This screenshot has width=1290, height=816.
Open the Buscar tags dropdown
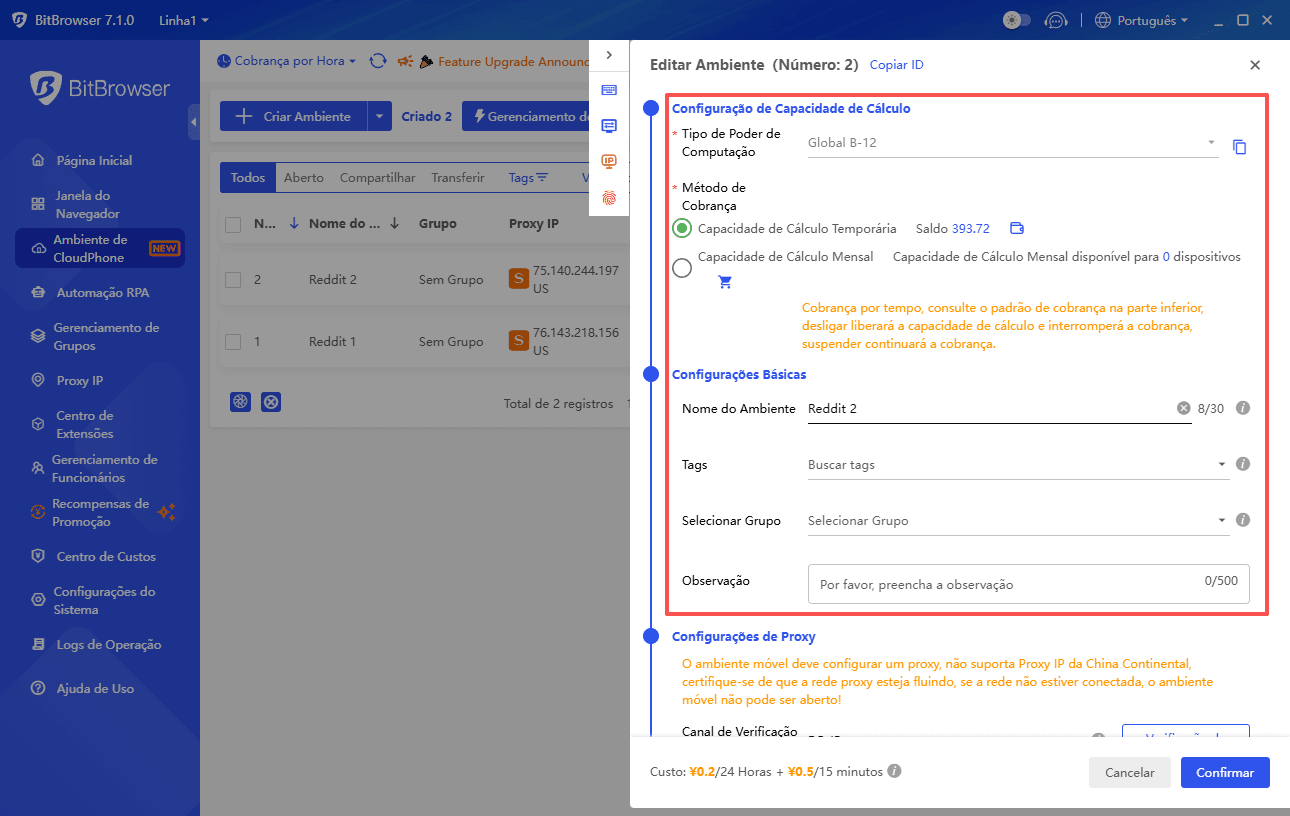click(x=1018, y=465)
